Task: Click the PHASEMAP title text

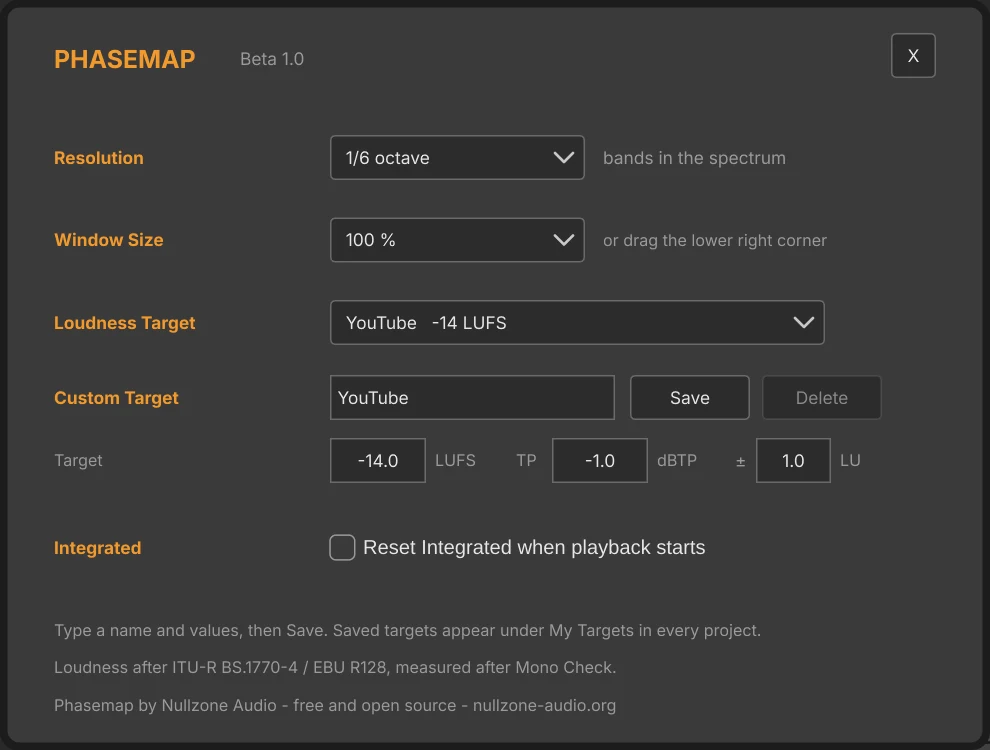Action: pos(124,59)
